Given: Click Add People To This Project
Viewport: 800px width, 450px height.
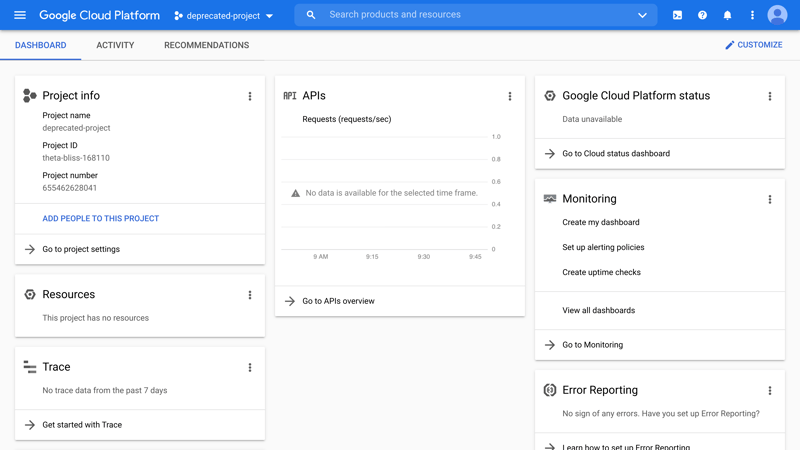Looking at the screenshot, I should [101, 218].
